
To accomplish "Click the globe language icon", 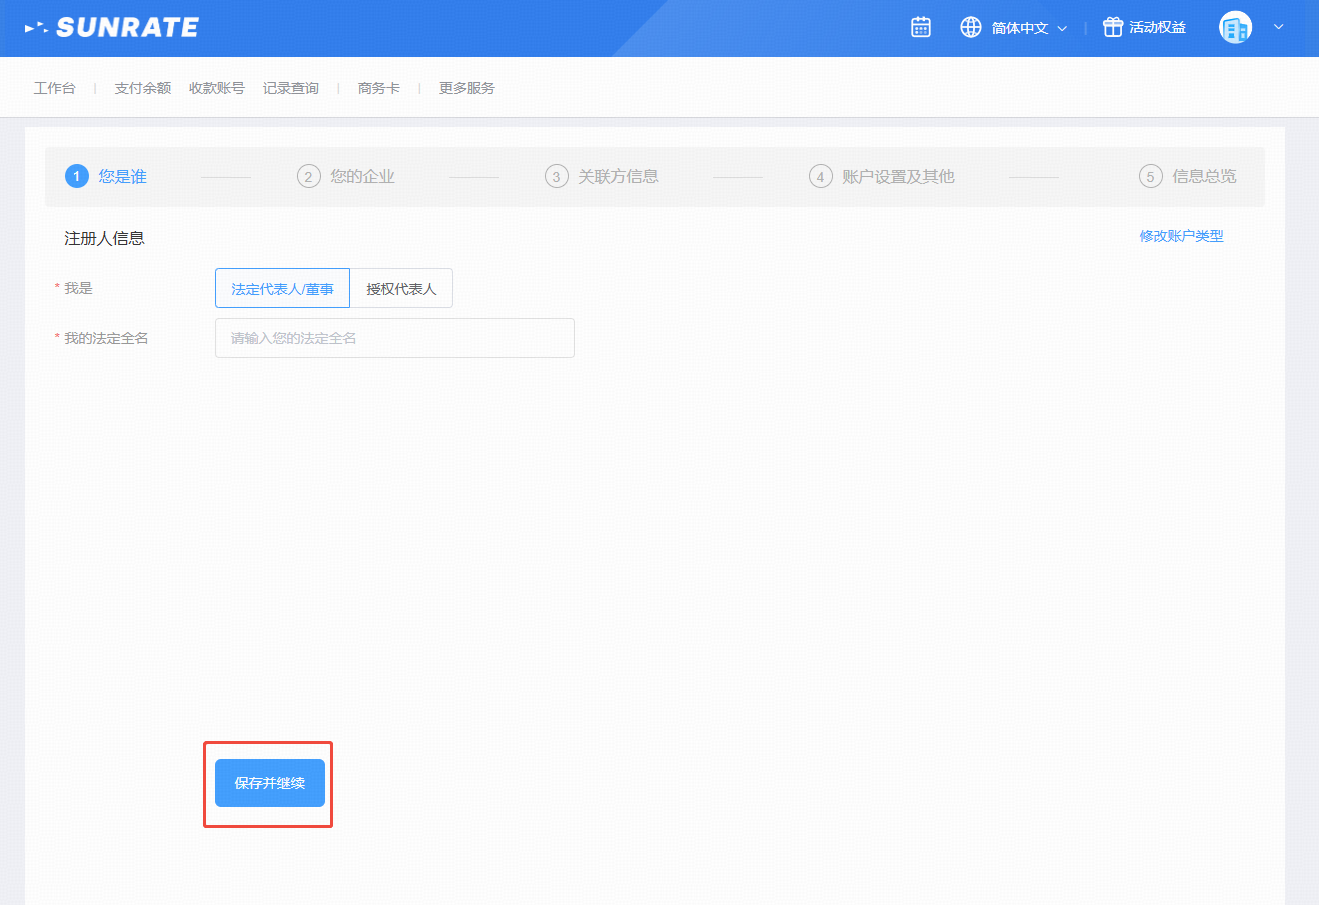I will 971,28.
